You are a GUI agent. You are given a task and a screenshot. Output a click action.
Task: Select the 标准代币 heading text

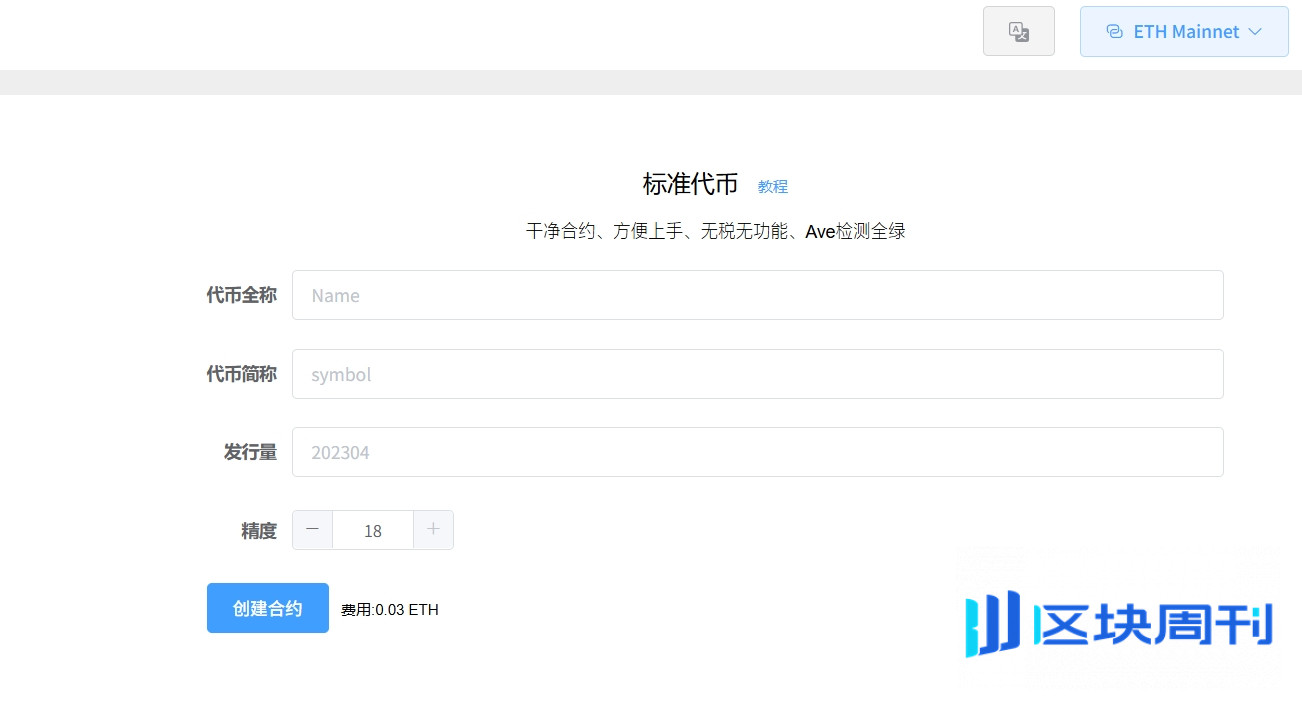(690, 184)
